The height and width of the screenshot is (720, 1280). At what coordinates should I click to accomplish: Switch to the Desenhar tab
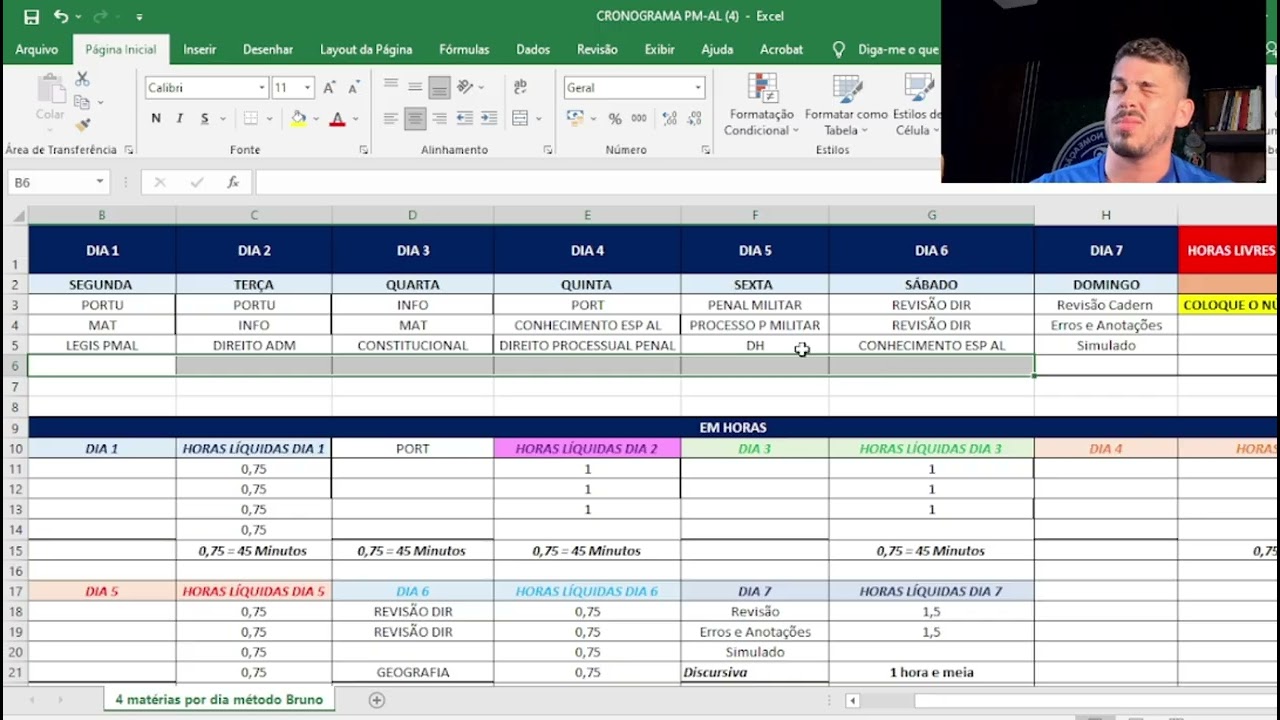coord(268,49)
